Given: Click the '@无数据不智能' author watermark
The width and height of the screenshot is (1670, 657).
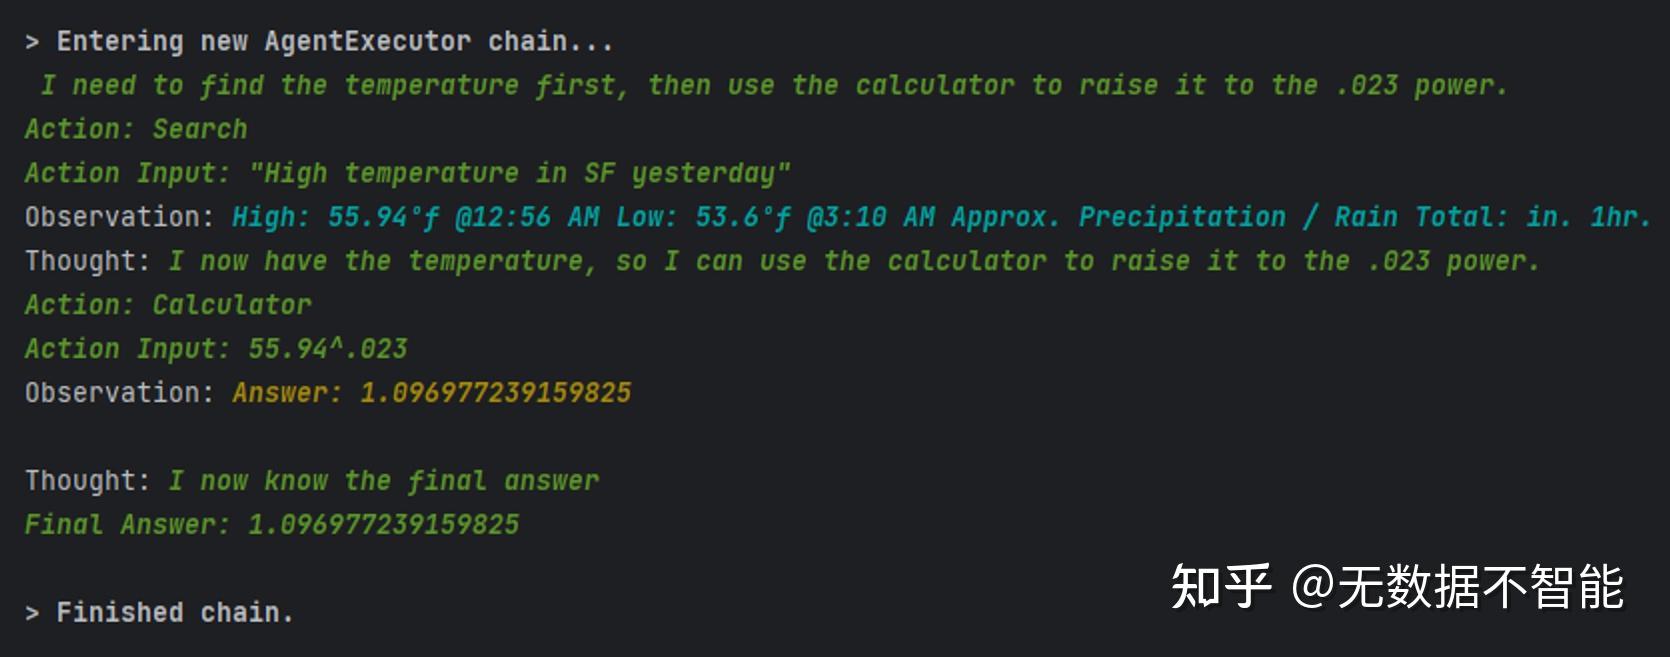Looking at the screenshot, I should [1458, 587].
